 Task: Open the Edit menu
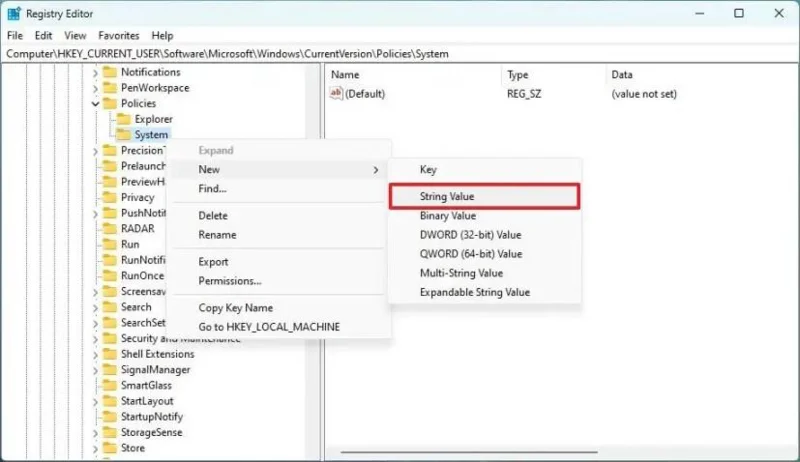43,36
